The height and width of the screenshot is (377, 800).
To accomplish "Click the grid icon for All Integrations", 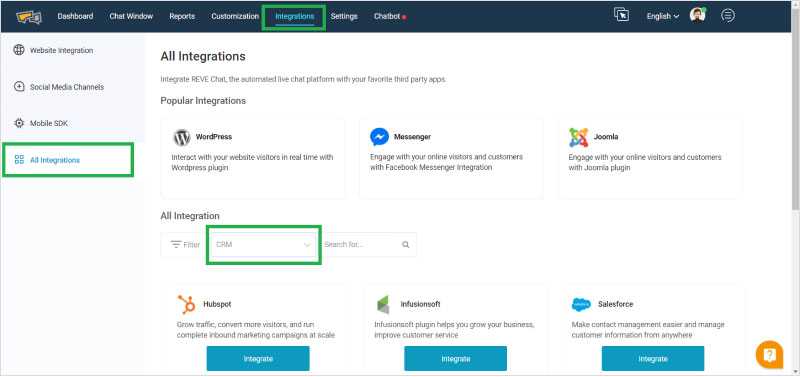I will click(x=19, y=160).
